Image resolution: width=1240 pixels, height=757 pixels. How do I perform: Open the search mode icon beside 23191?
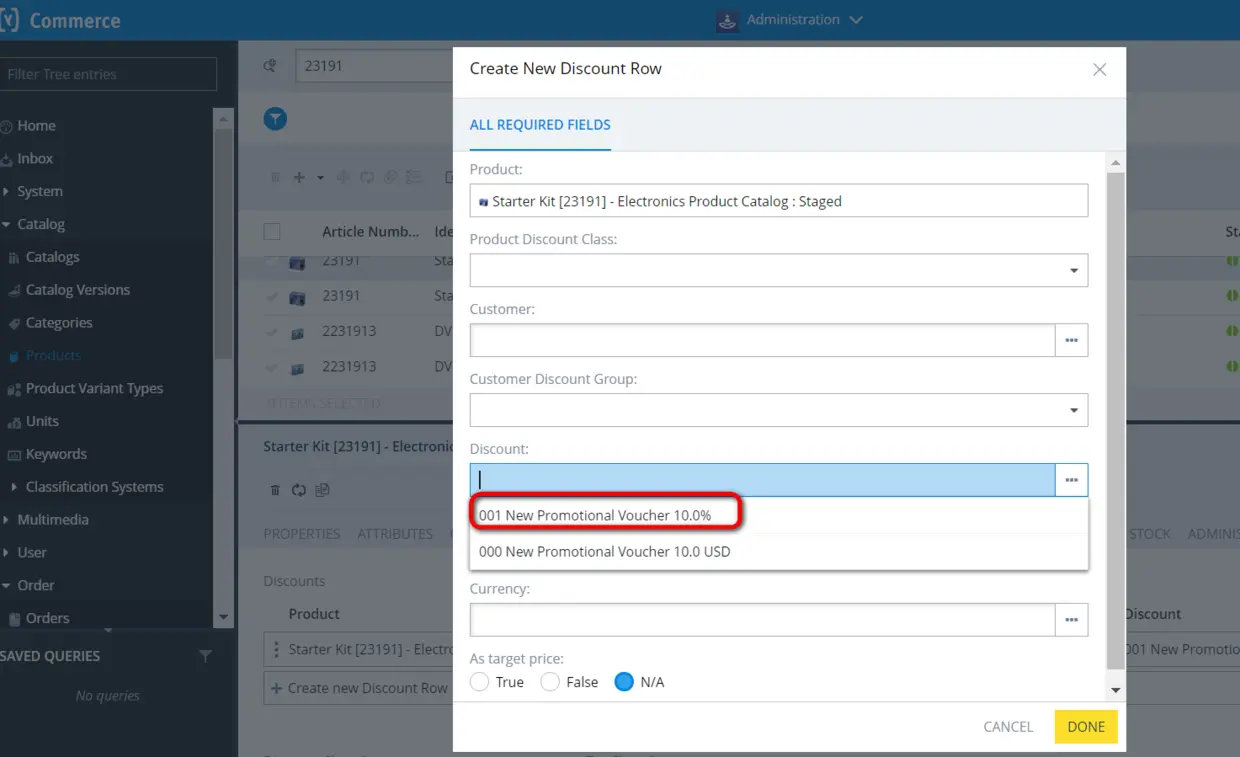(269, 66)
